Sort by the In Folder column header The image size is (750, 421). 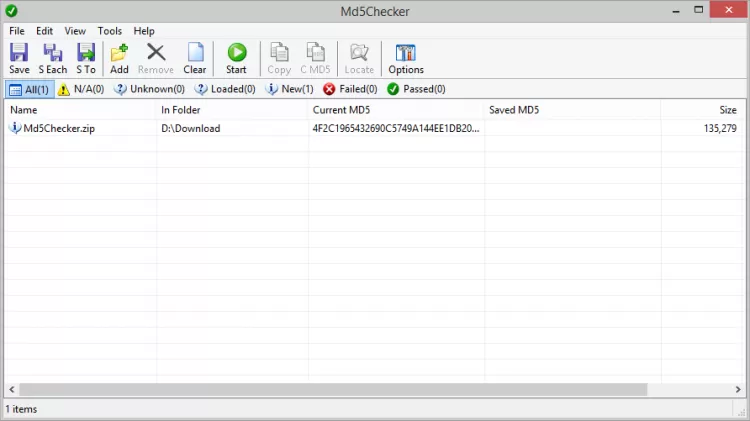(232, 110)
